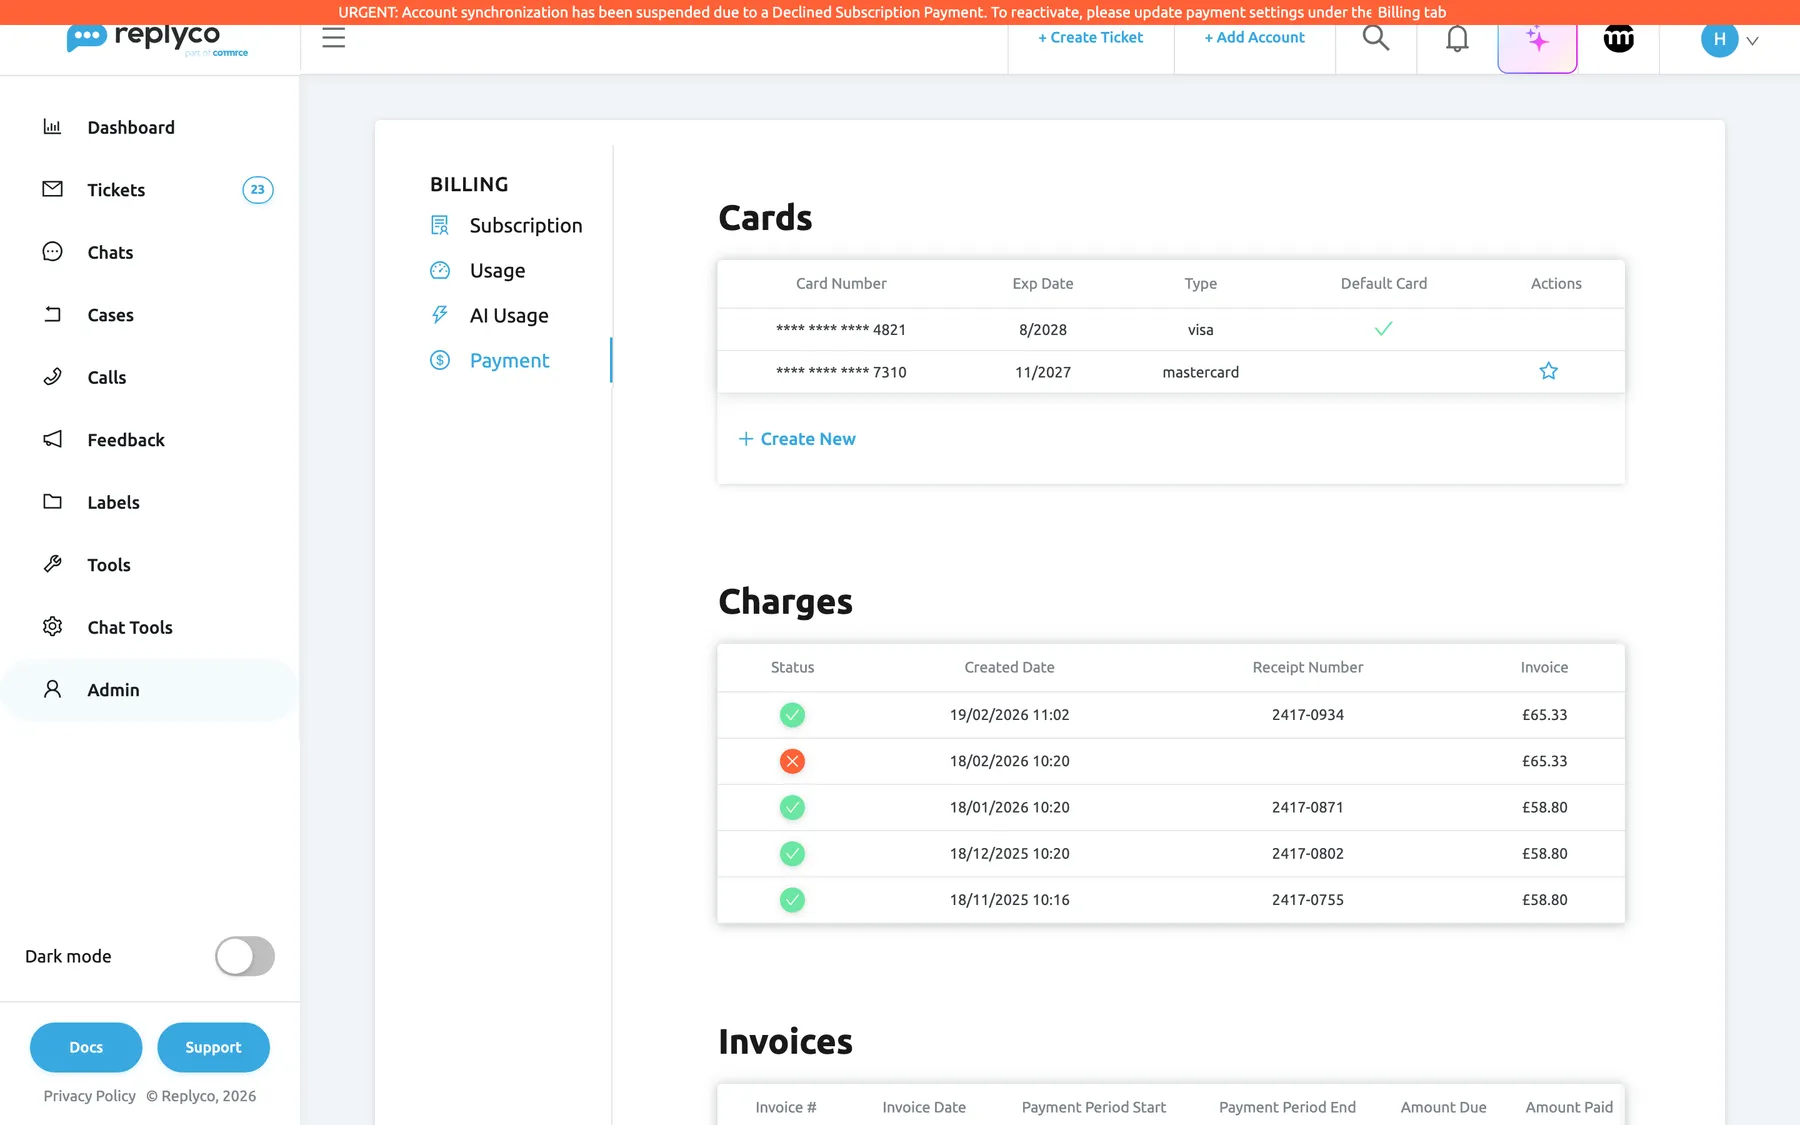Click the black round logo icon in header
The width and height of the screenshot is (1800, 1125).
tap(1618, 38)
